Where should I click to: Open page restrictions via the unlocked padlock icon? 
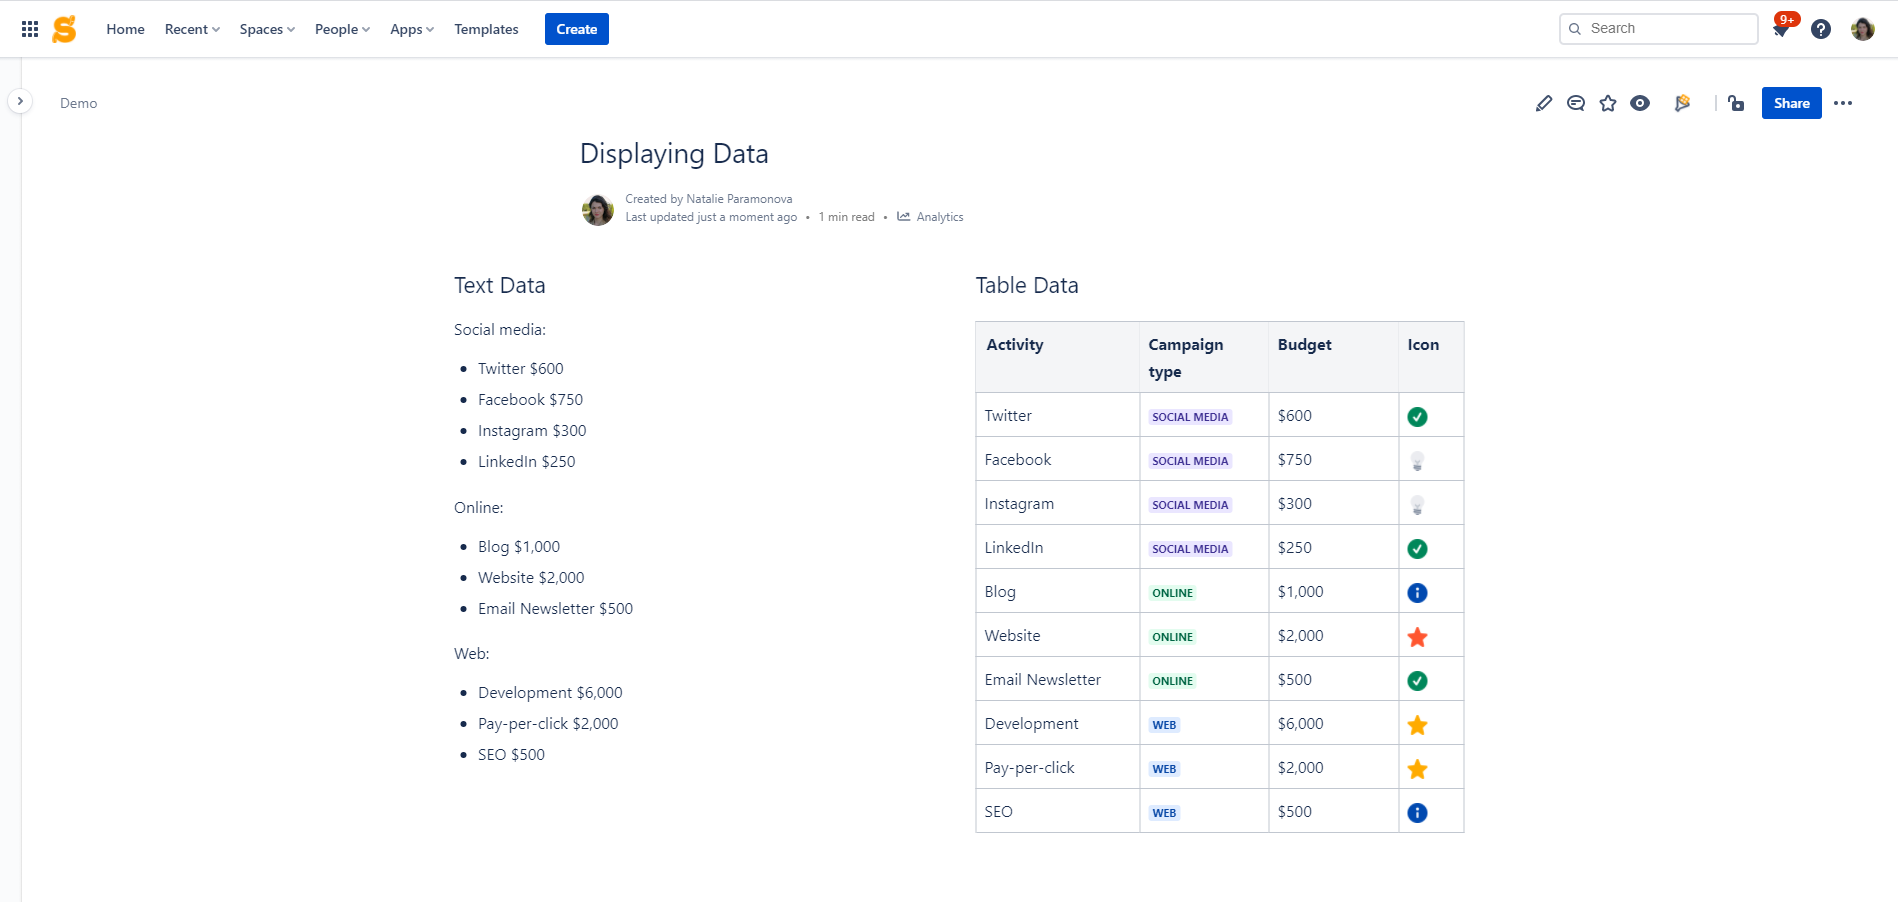tap(1736, 103)
